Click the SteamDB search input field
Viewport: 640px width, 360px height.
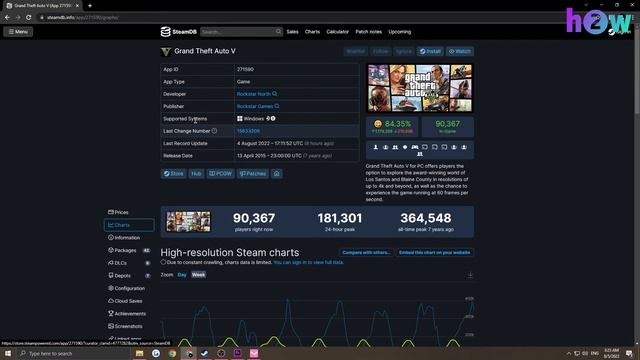[238, 31]
